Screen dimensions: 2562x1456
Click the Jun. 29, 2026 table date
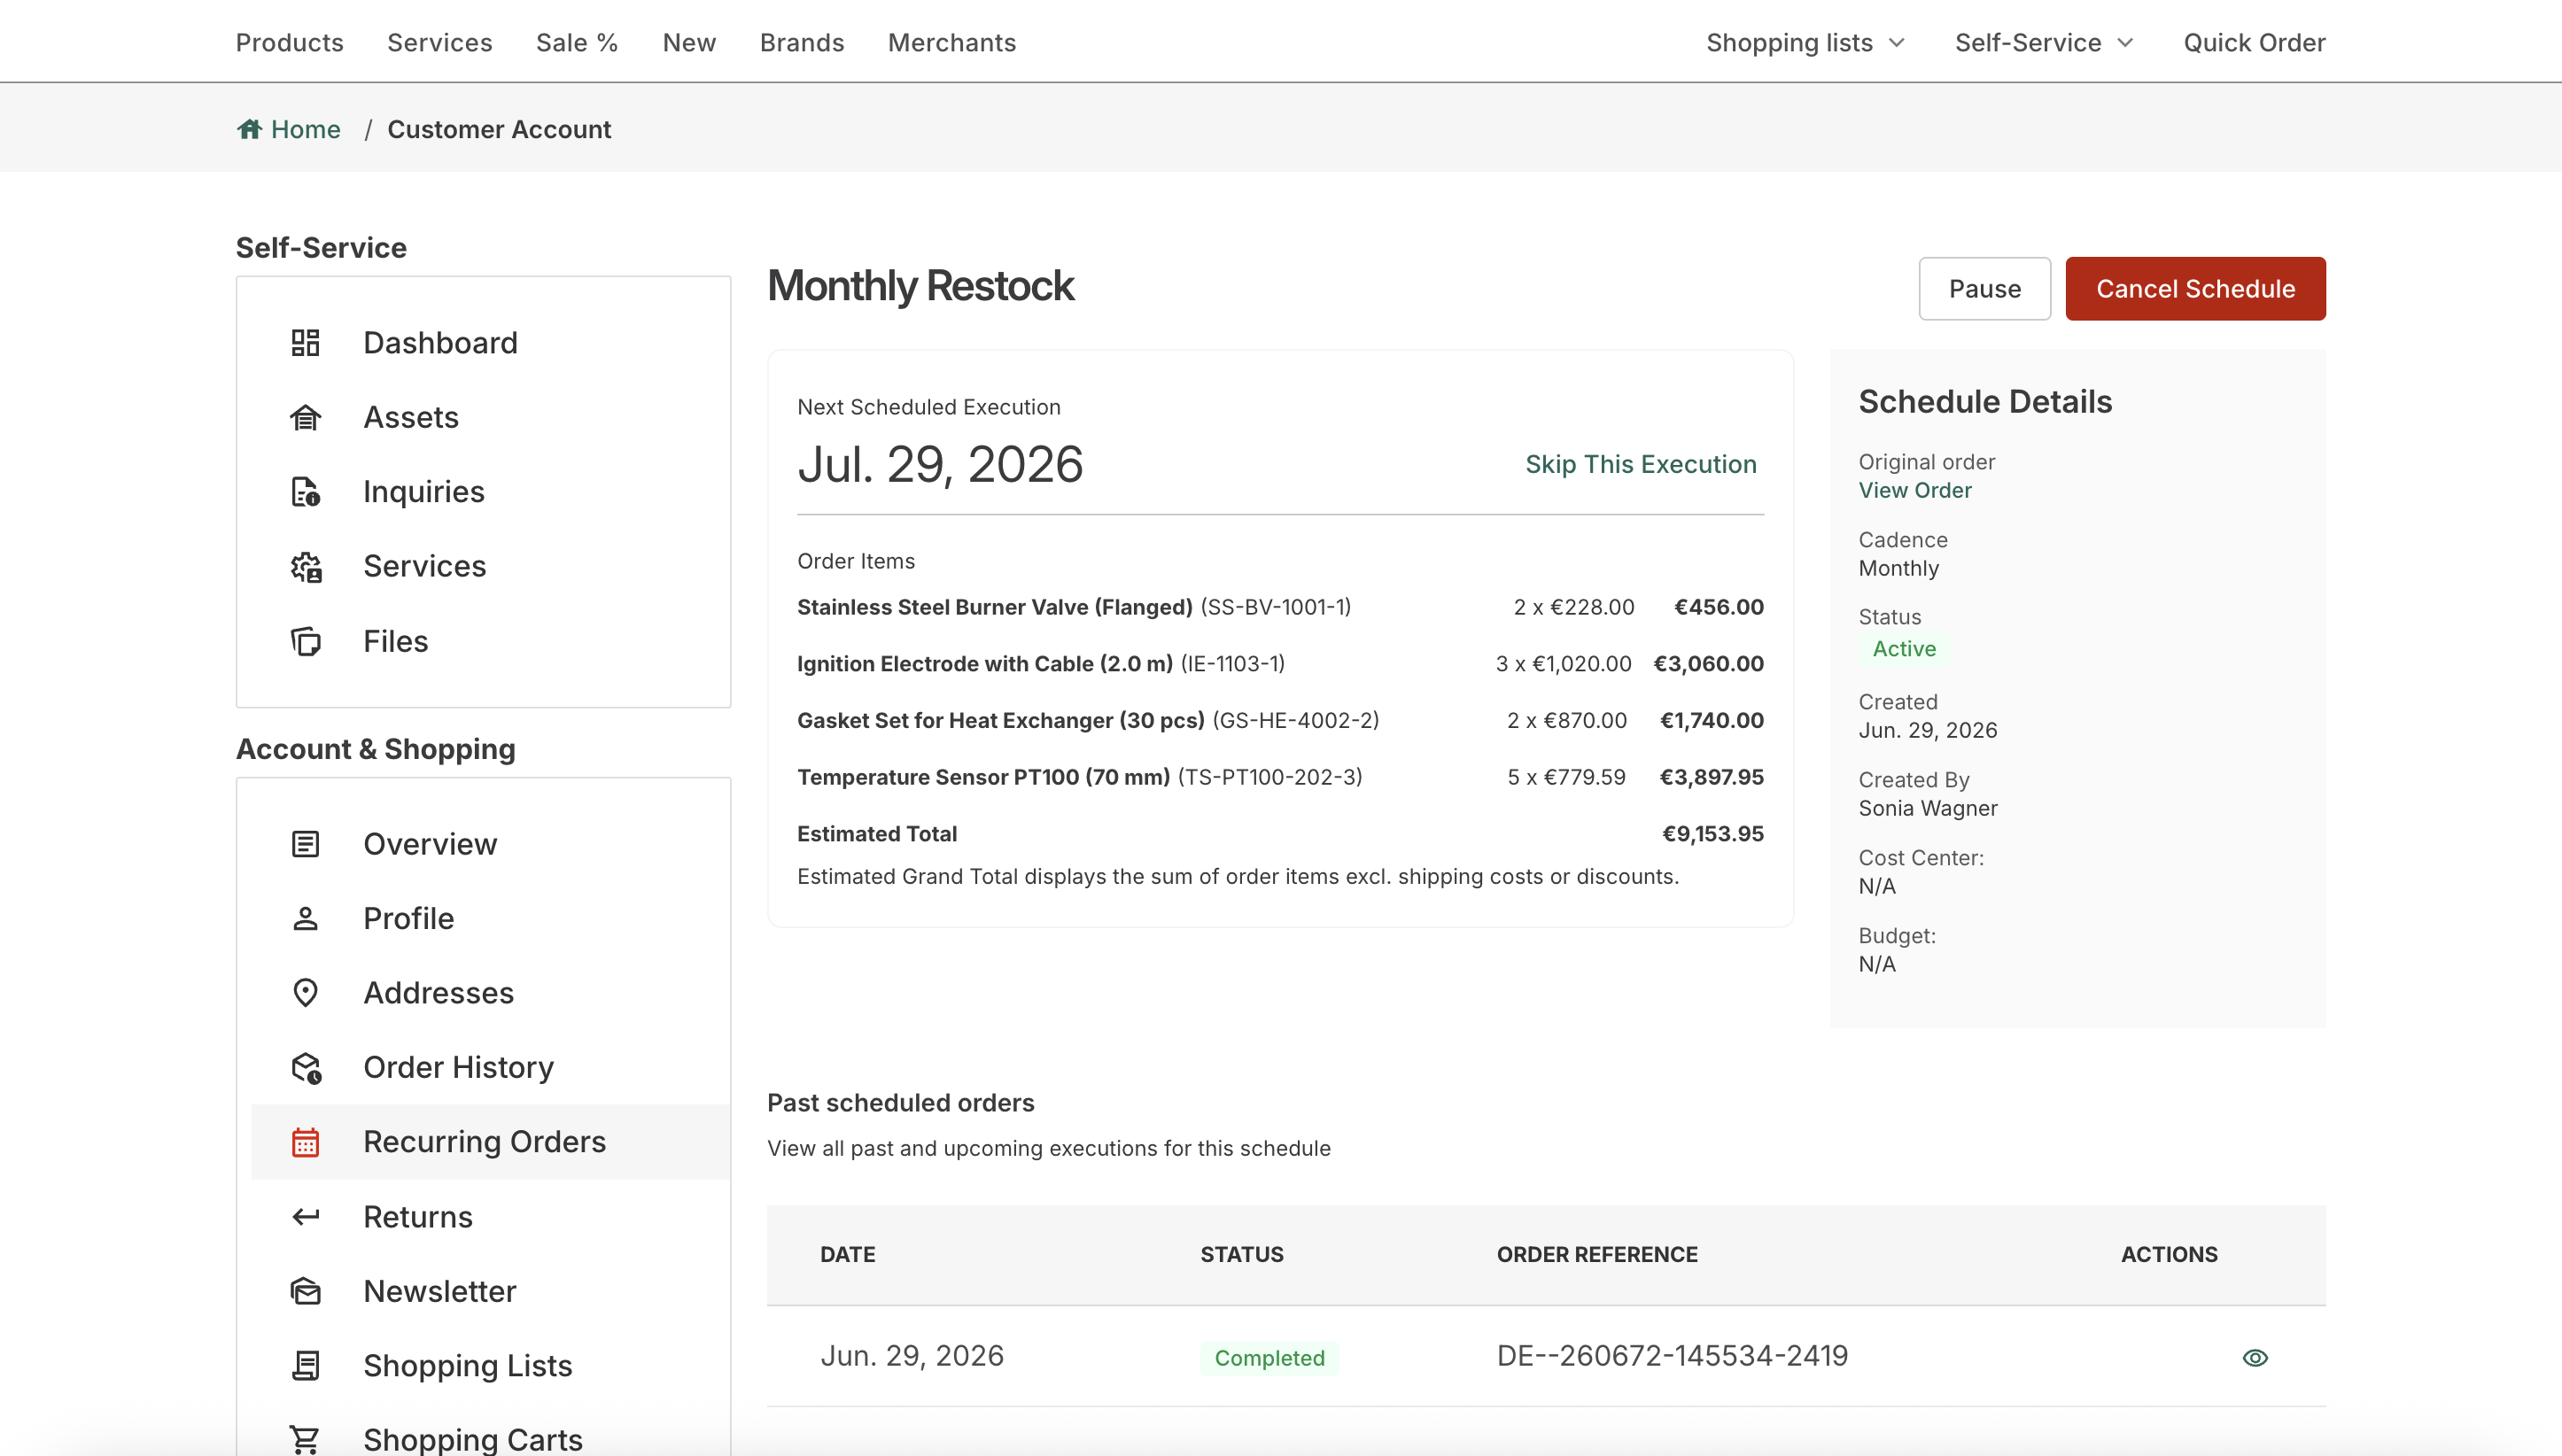click(911, 1356)
